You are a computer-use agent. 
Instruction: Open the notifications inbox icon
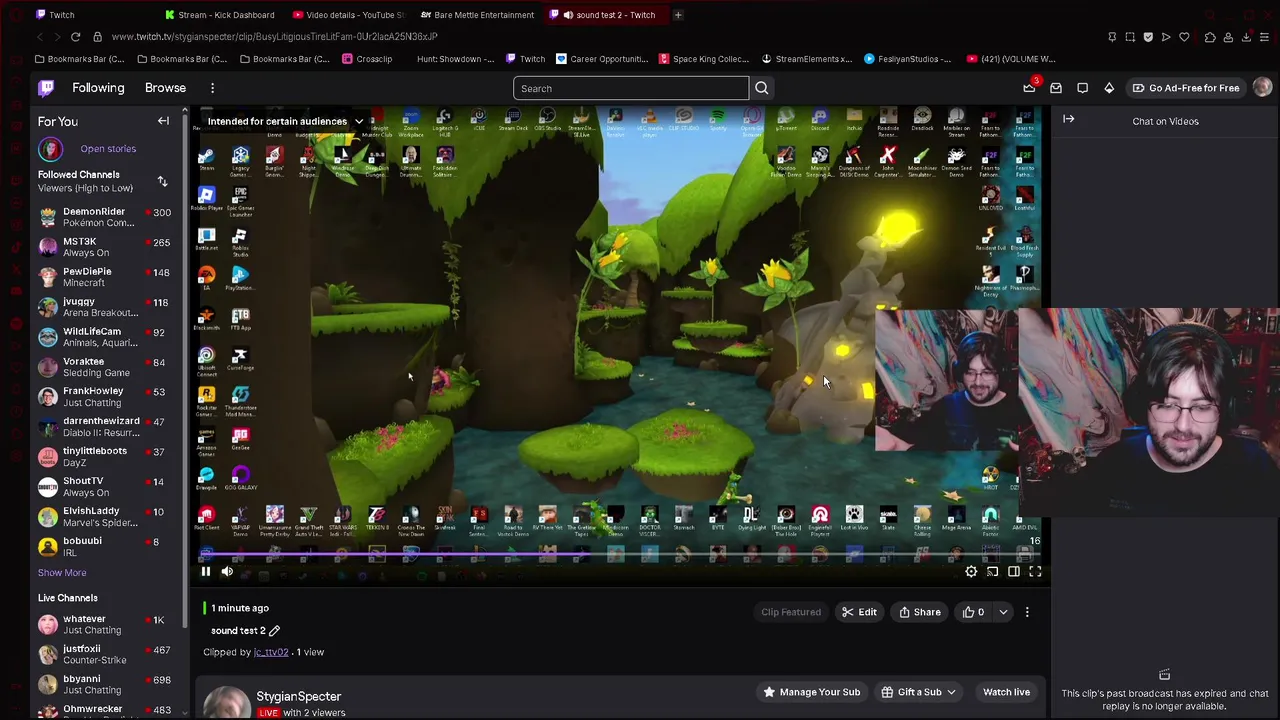[x=1056, y=88]
